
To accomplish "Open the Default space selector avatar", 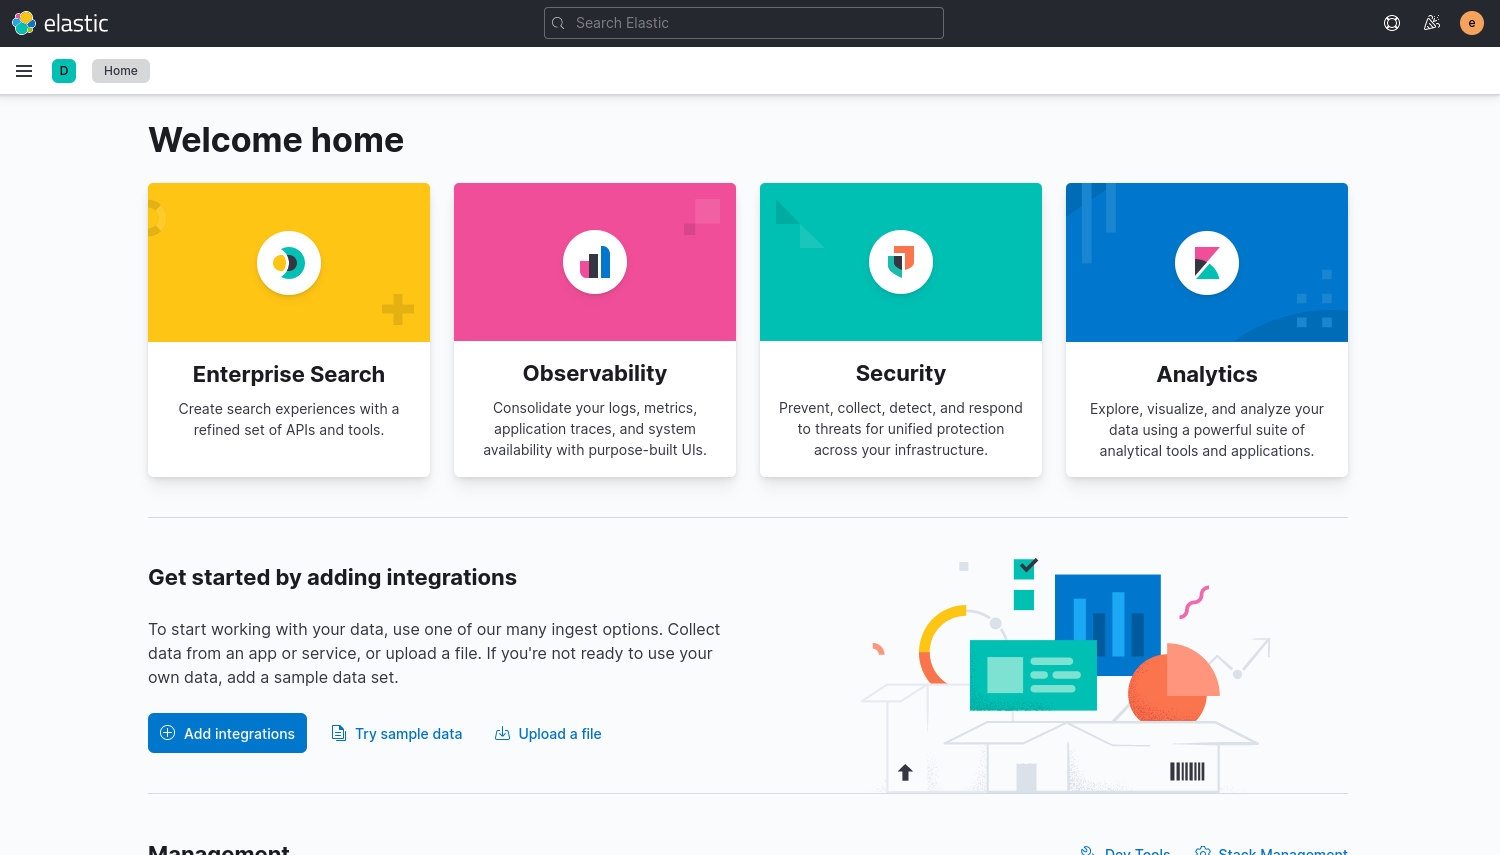I will (64, 71).
